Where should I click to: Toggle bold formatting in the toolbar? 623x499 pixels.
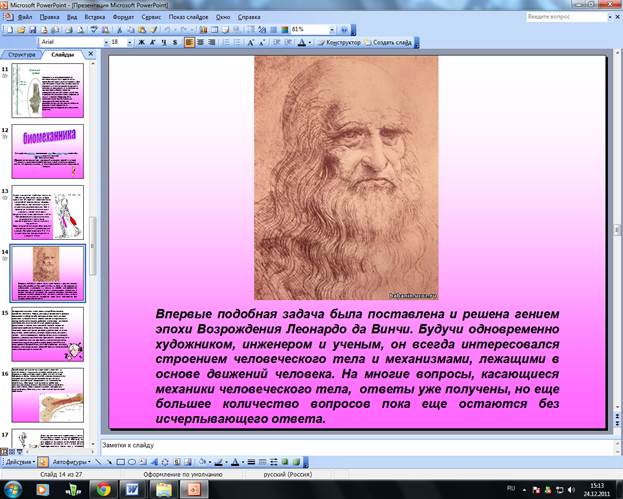click(x=140, y=43)
